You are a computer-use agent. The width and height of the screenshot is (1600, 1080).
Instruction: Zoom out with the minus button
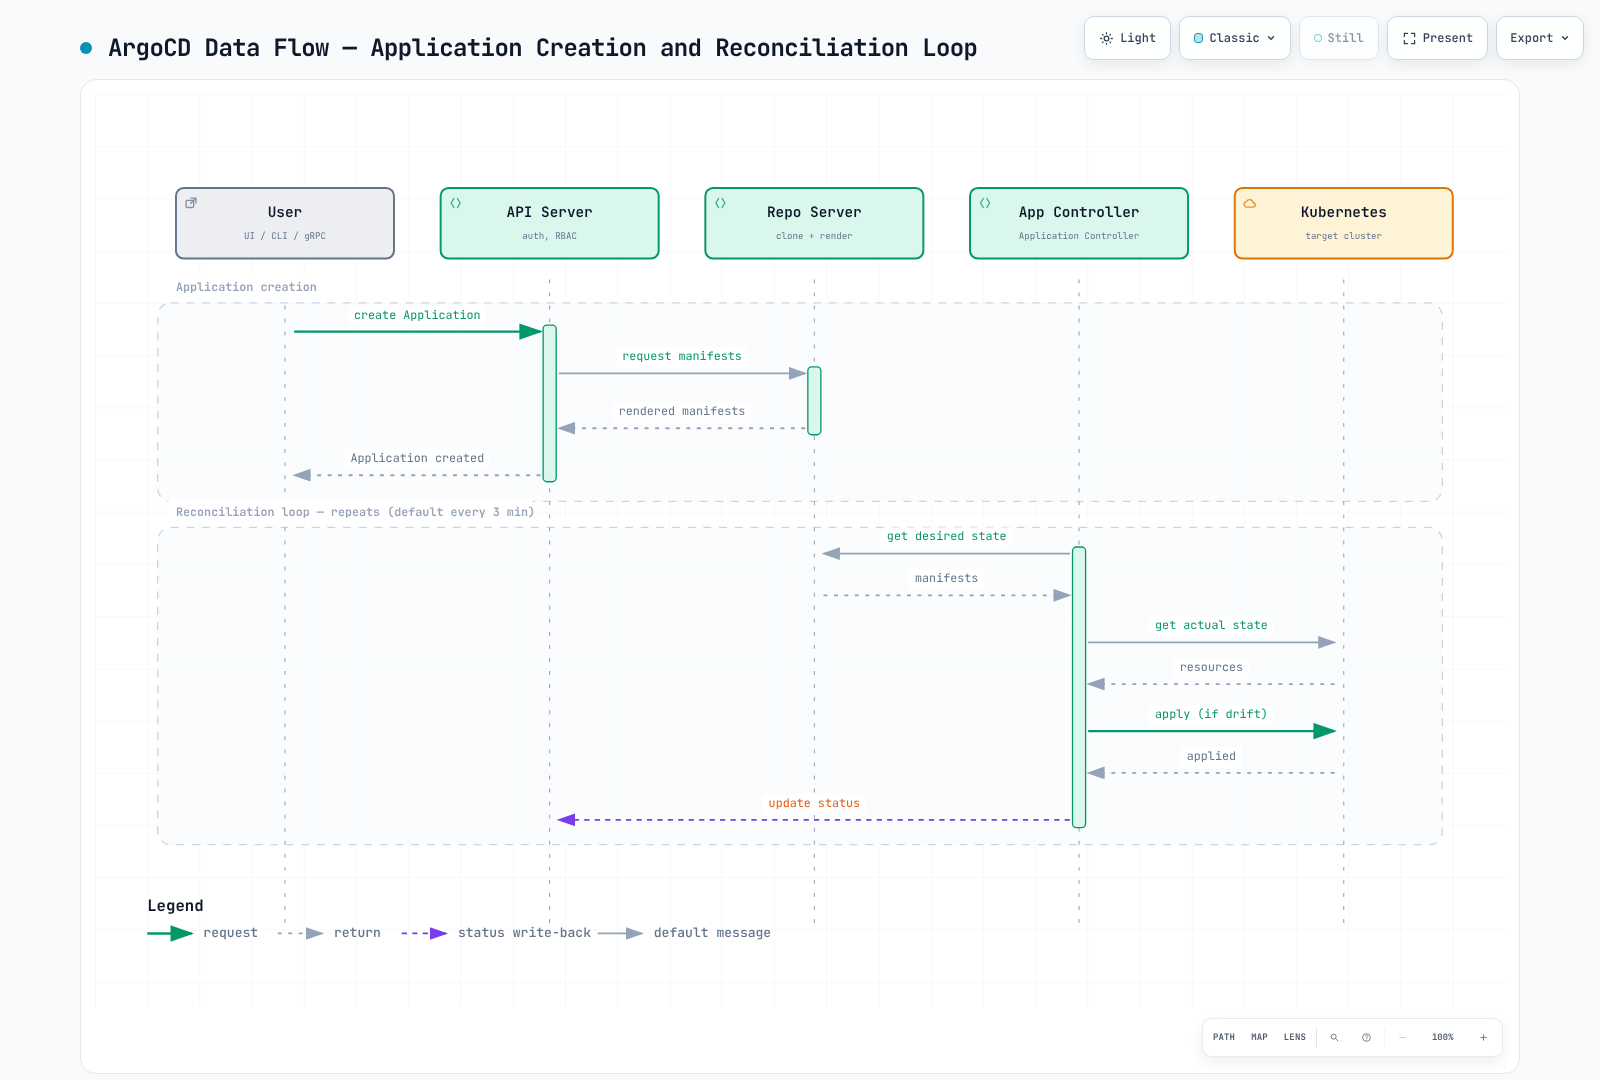point(1402,1037)
